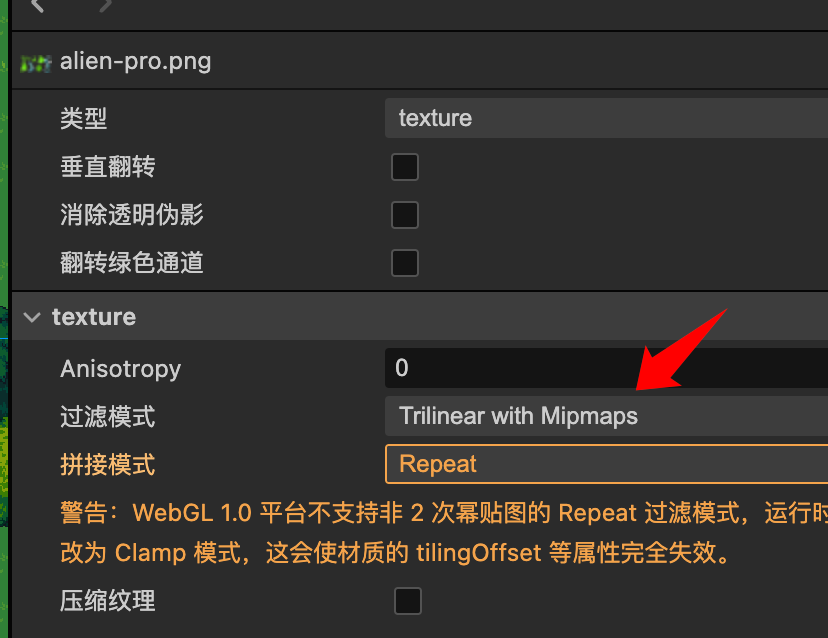Click the 类型 property label
Image resolution: width=828 pixels, height=638 pixels.
[83, 118]
